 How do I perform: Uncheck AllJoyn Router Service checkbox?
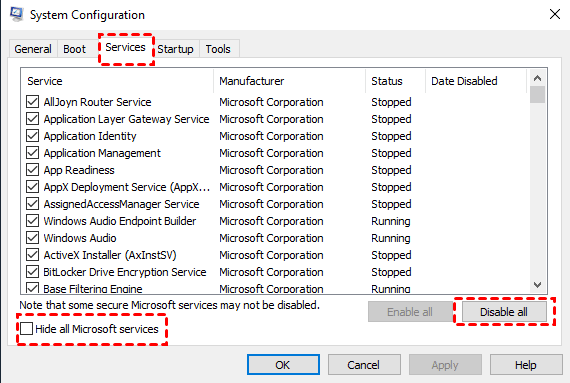click(x=32, y=102)
